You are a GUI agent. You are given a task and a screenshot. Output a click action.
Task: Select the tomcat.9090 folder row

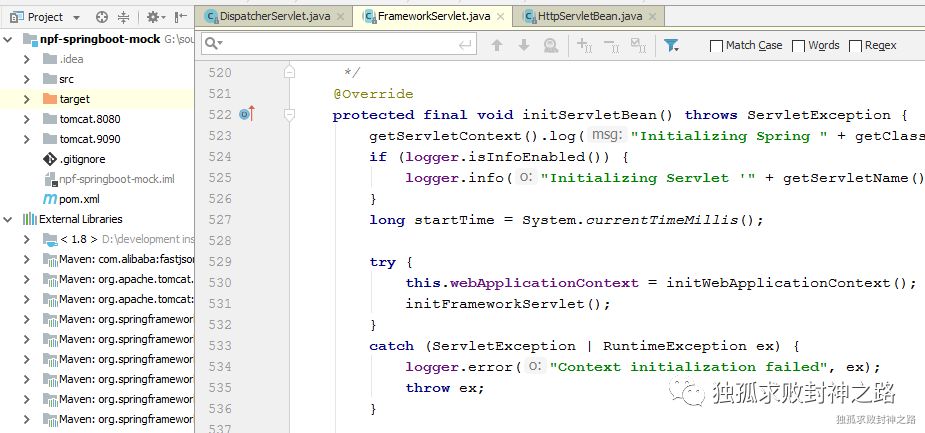pyautogui.click(x=97, y=139)
